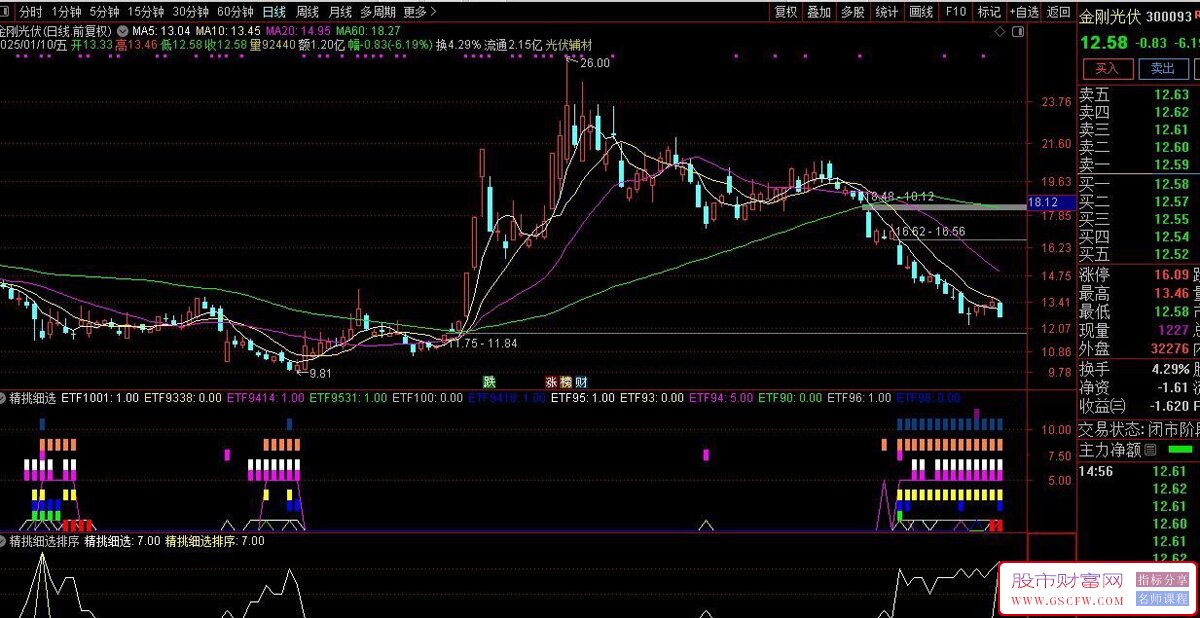Click the 9.81 low price label on chart
Screen dimensions: 1200x618
tap(320, 373)
